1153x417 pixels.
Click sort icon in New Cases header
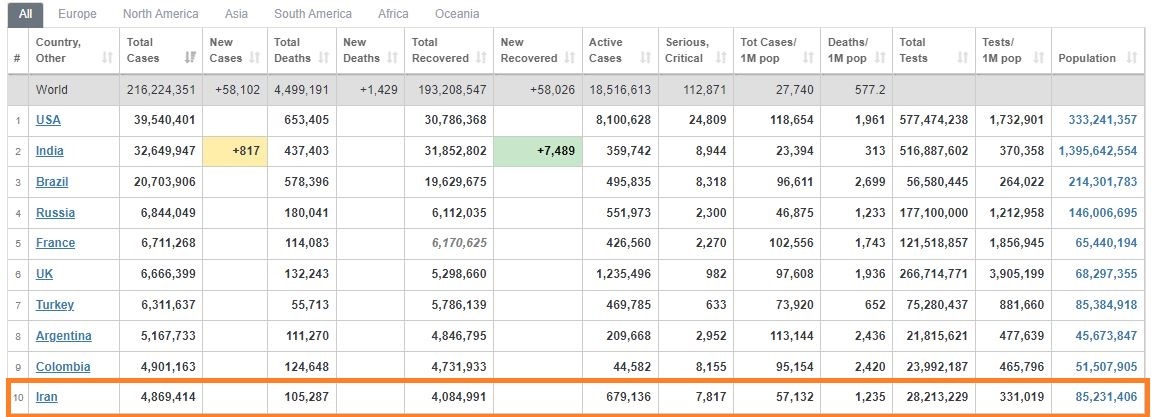tap(255, 58)
